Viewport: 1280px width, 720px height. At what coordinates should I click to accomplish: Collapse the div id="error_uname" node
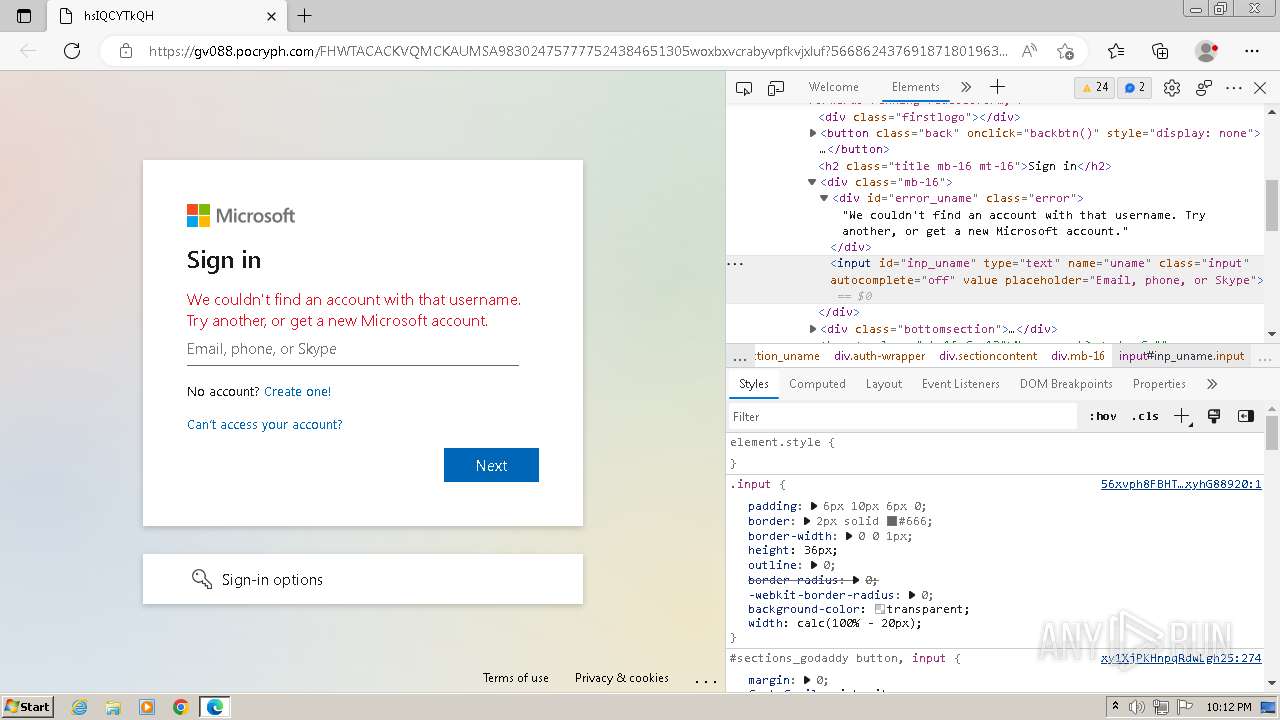824,198
